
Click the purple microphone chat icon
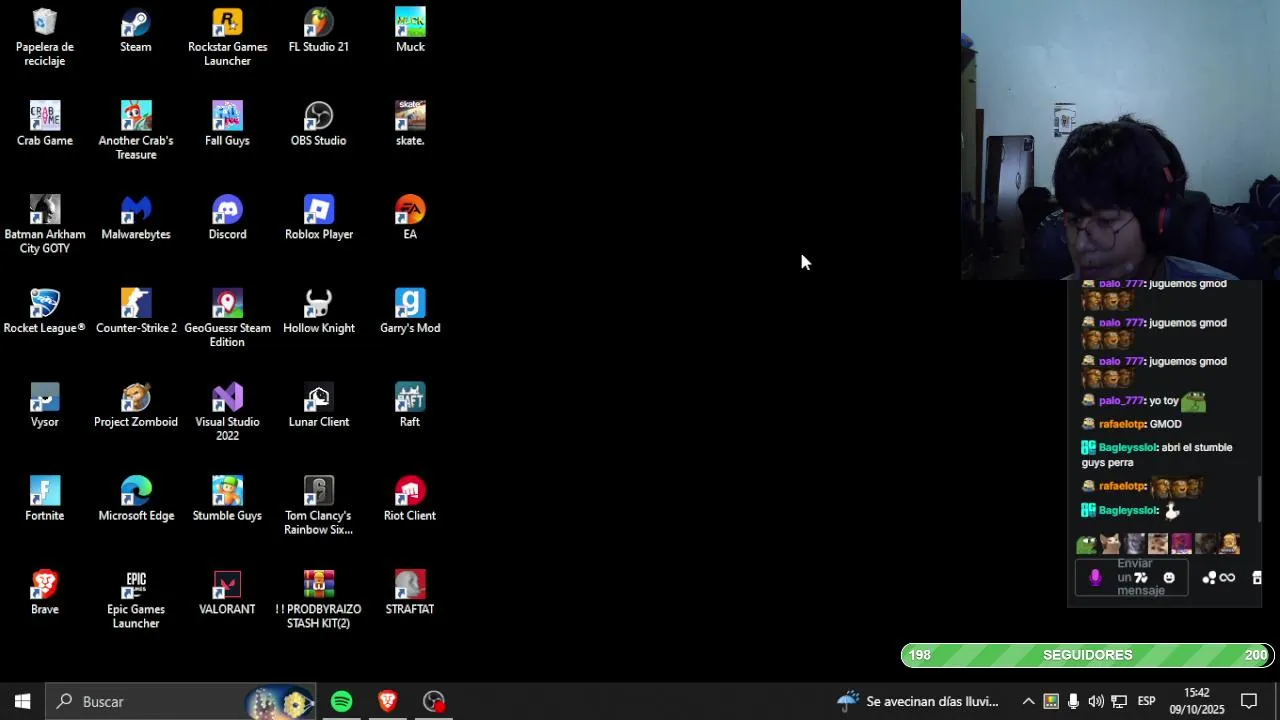point(1095,577)
